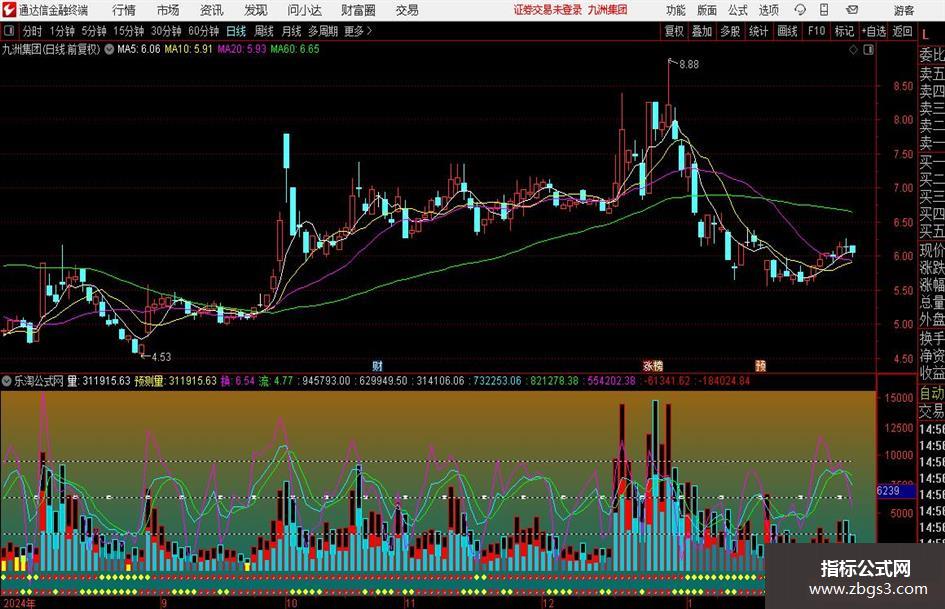This screenshot has width=945, height=609.
Task: Switch to 15分钟 chart period
Action: tap(129, 31)
